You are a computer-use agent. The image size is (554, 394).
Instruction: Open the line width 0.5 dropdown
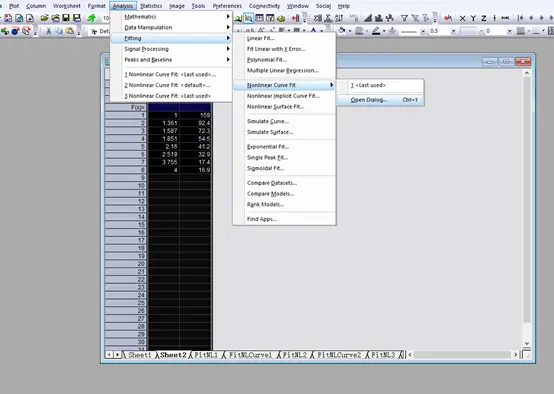[x=453, y=31]
